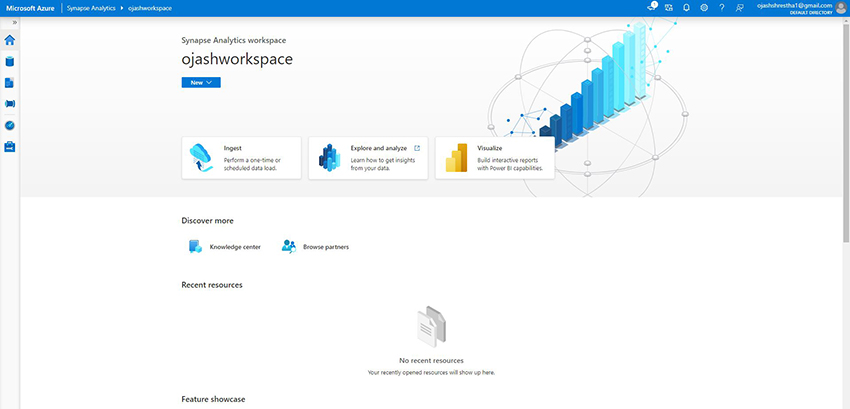Click the Power BI Visualize icon
850x409 pixels.
pos(456,158)
